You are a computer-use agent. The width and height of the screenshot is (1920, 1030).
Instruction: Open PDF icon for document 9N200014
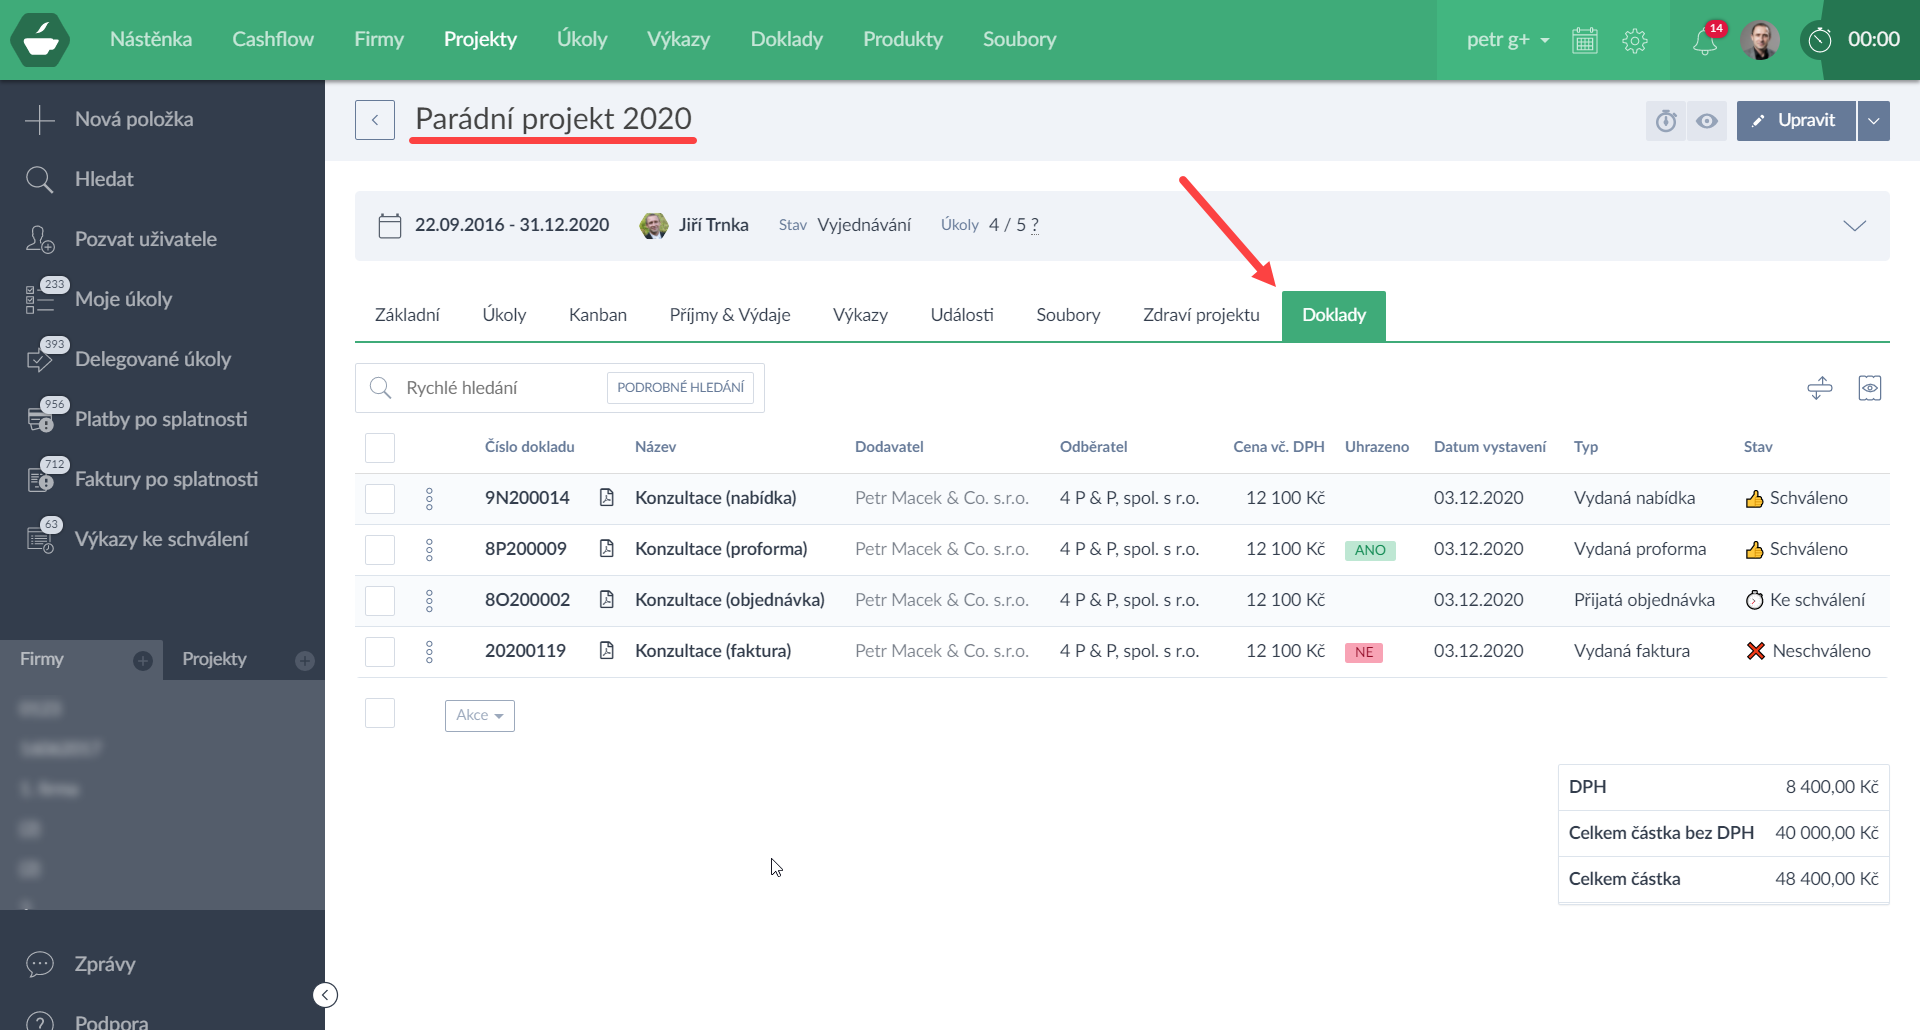point(606,498)
